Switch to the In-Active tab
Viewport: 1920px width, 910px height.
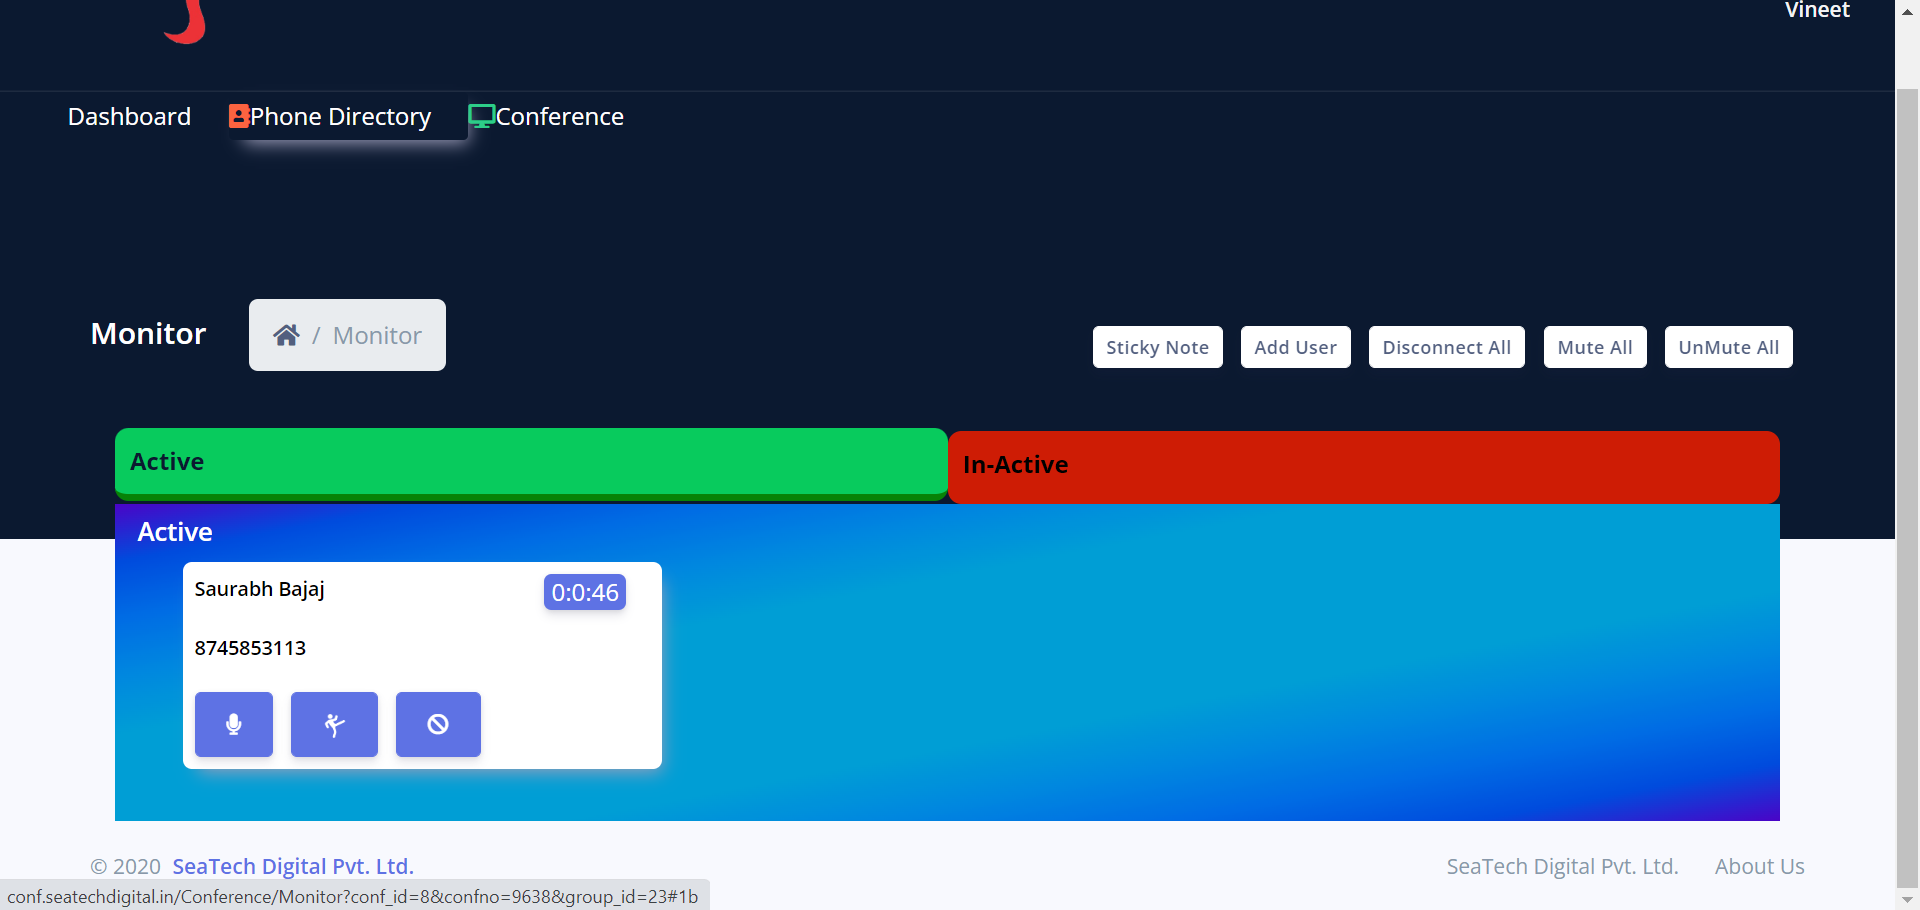tap(1363, 466)
